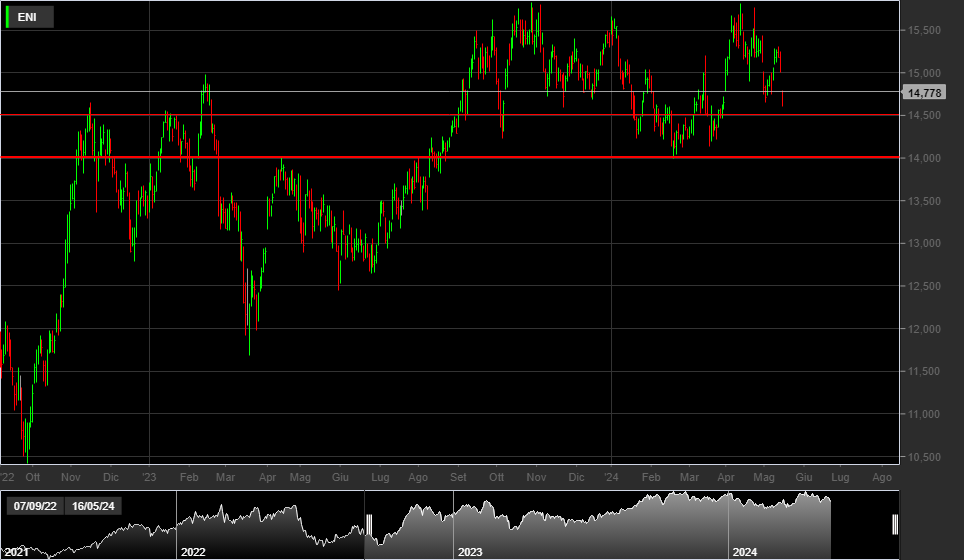Click the 11,000 price axis label

[924, 414]
